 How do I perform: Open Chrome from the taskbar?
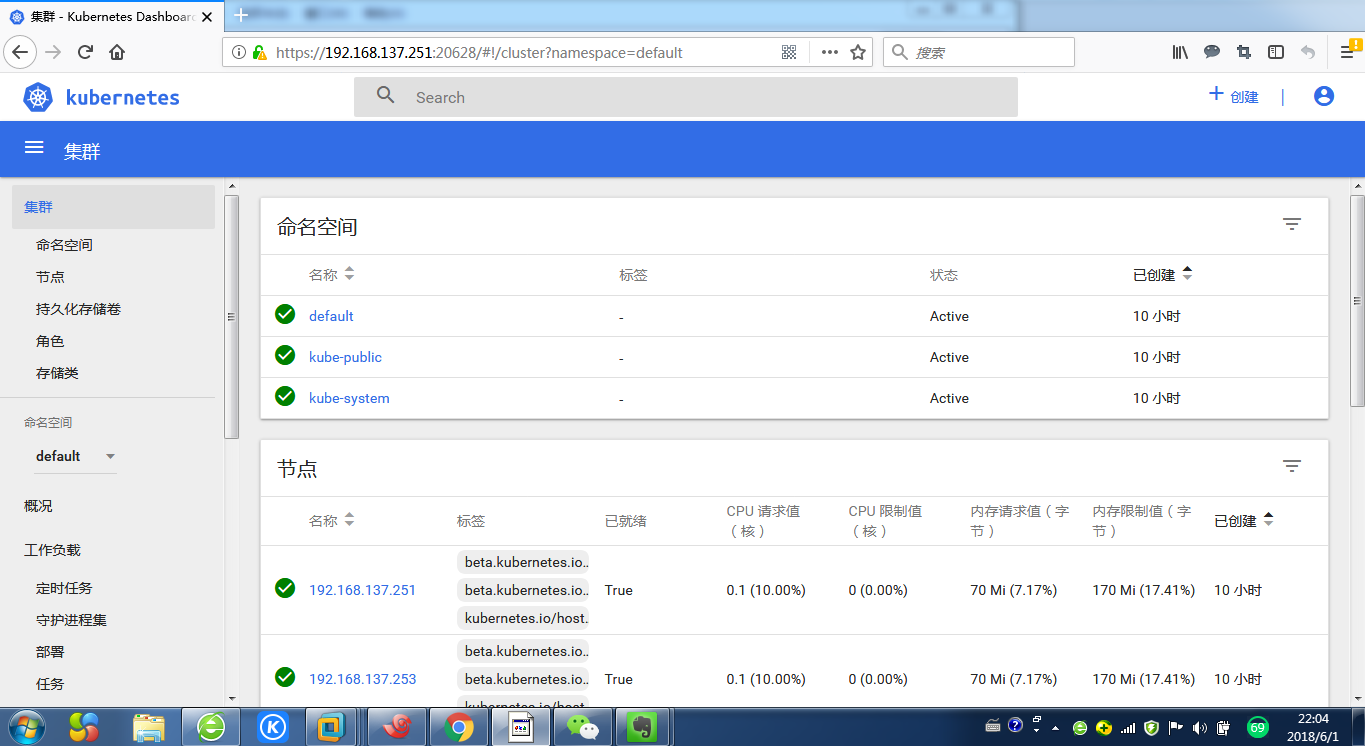click(459, 727)
